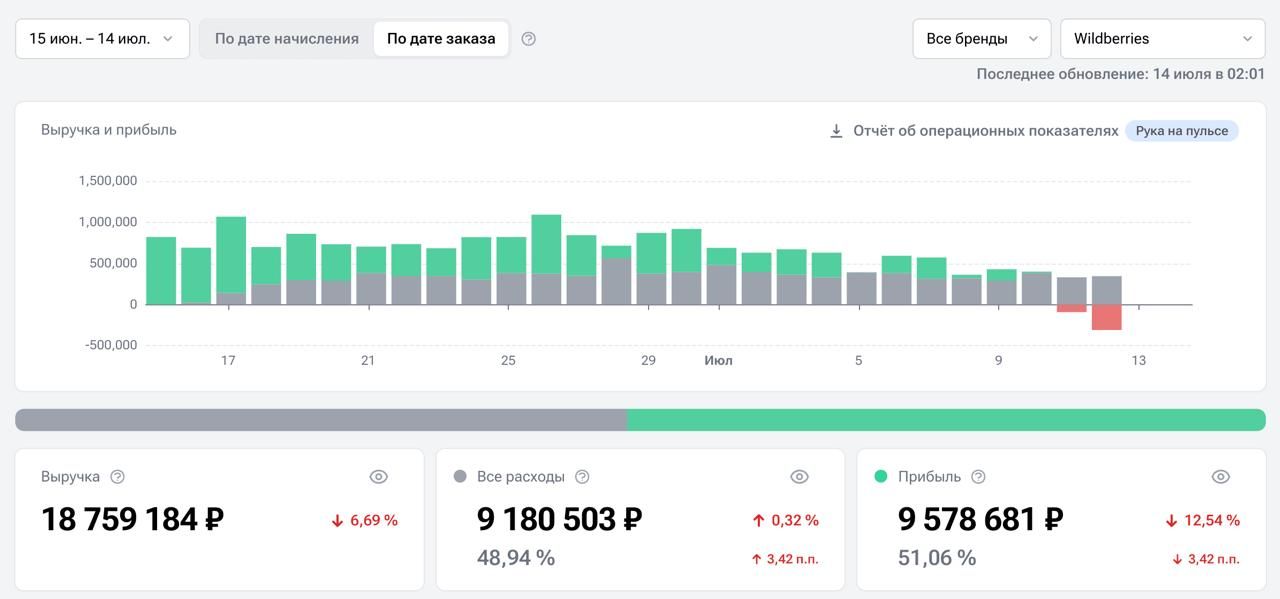Toggle visibility eye in Все расходы card
Screen dimensions: 1280x599
pos(799,477)
